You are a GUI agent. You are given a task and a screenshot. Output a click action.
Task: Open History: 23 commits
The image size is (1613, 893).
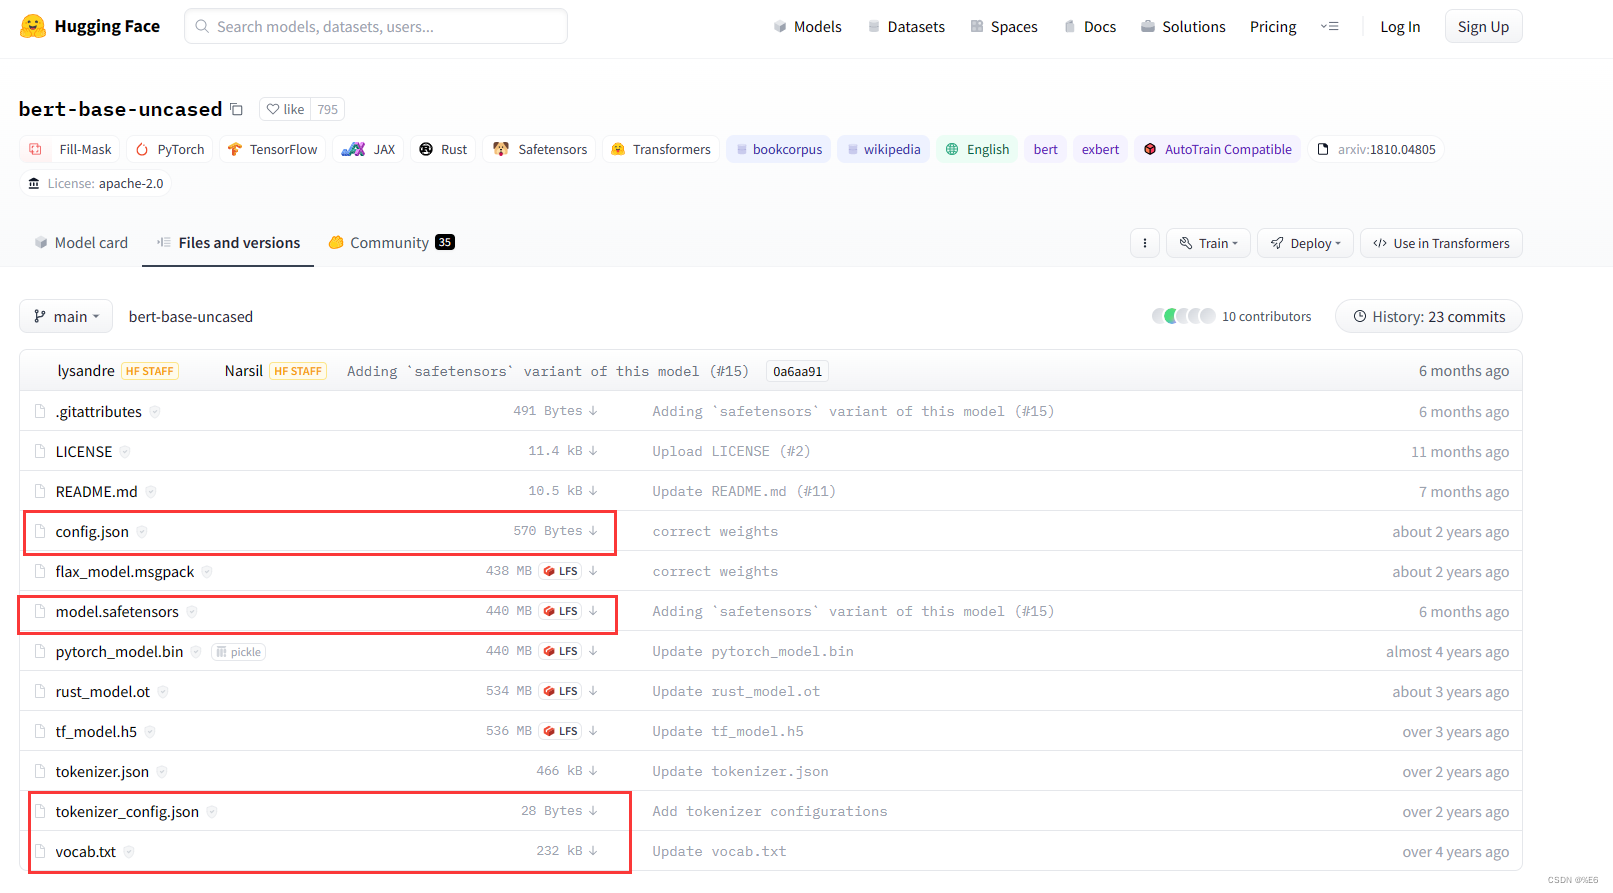click(x=1428, y=316)
